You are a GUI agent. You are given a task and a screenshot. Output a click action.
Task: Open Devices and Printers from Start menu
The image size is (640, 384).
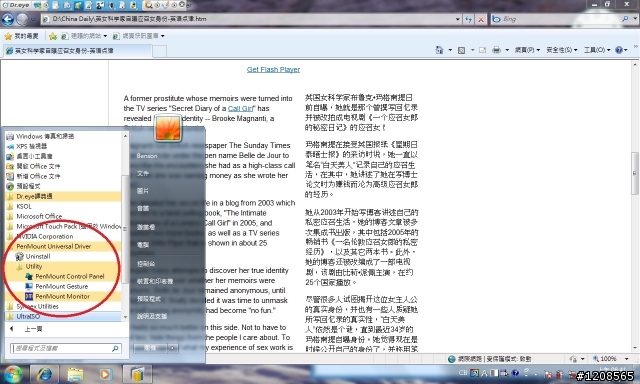point(155,281)
